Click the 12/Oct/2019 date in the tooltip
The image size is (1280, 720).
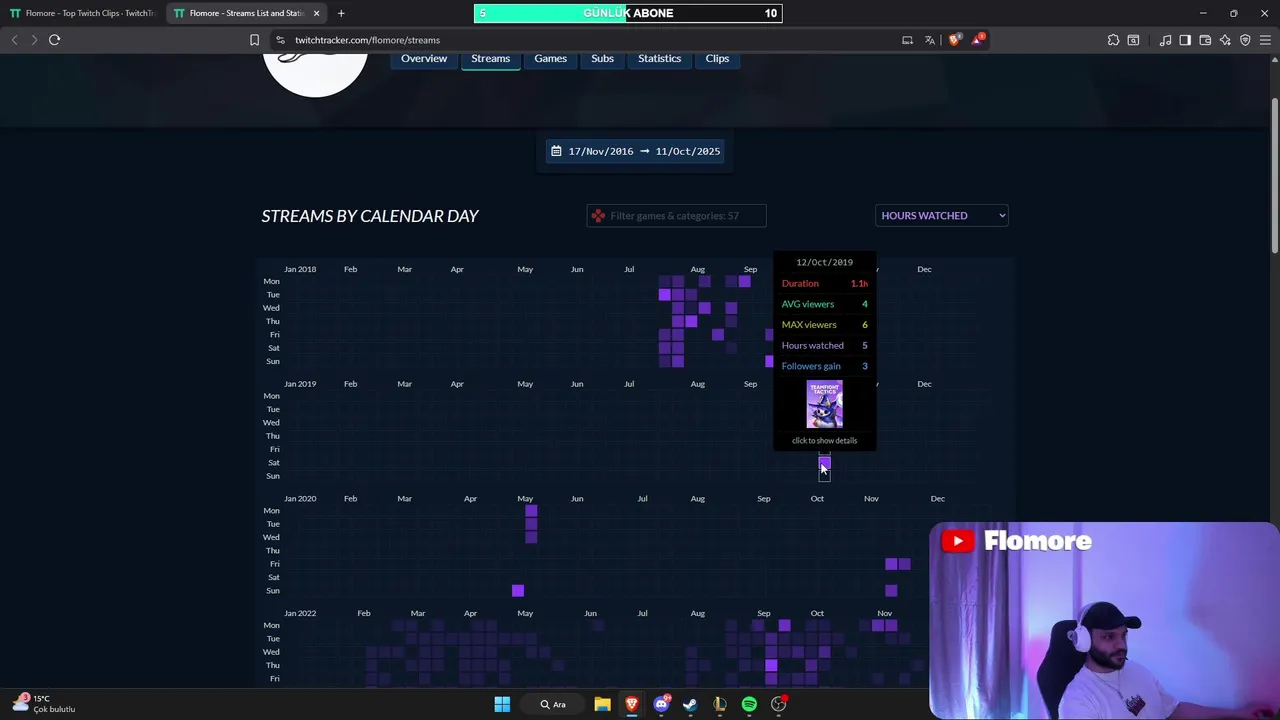pos(824,262)
